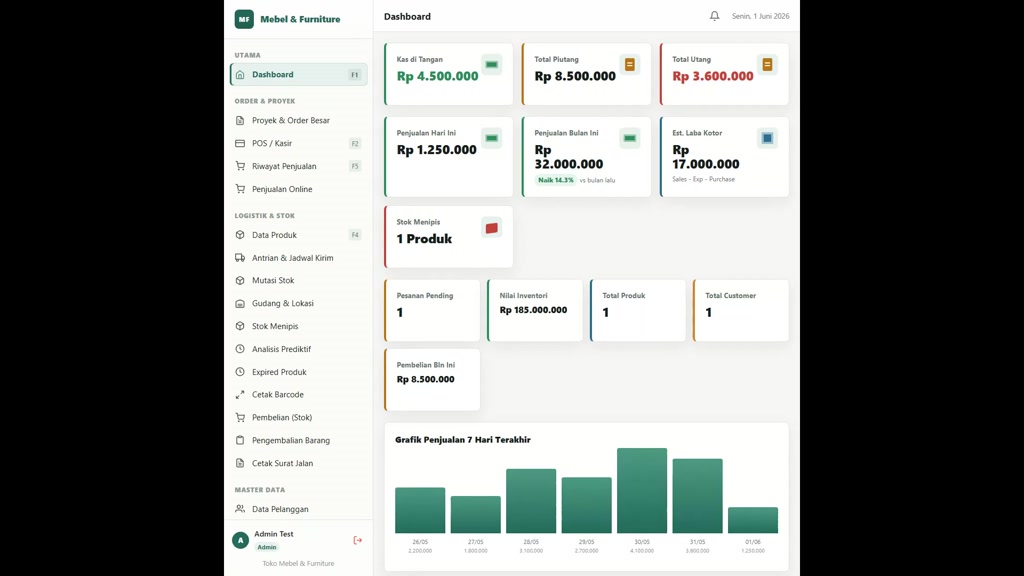Open Antrian & Jadwal Kirim

(298, 257)
